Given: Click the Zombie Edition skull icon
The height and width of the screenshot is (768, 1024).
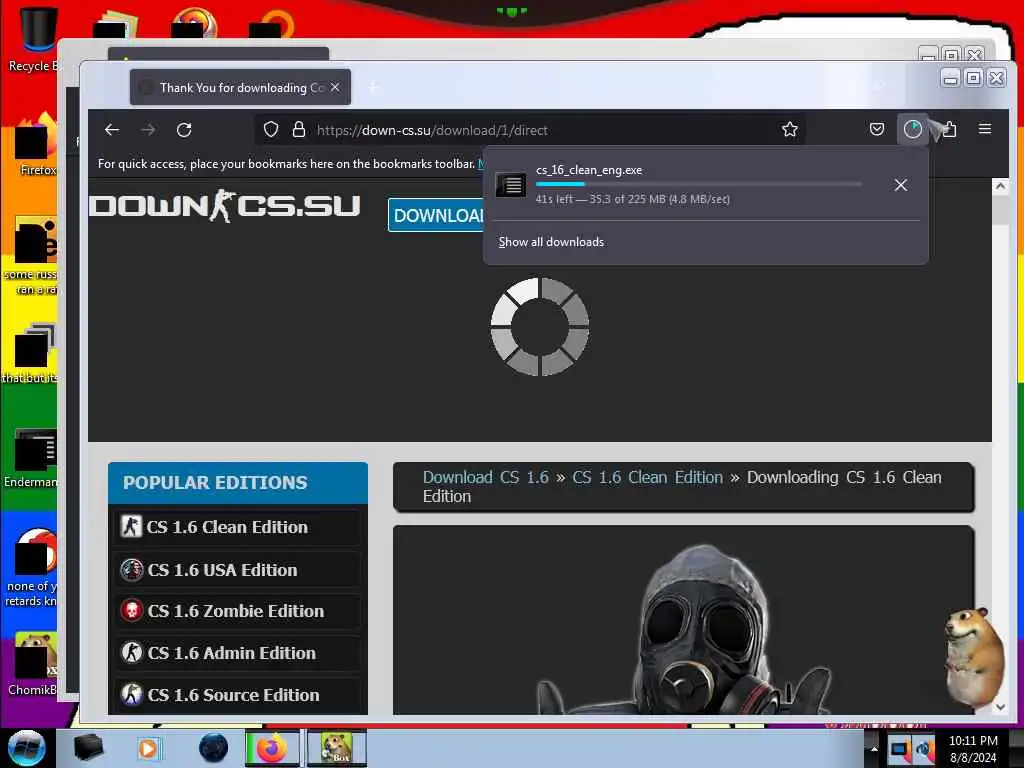Looking at the screenshot, I should 131,611.
